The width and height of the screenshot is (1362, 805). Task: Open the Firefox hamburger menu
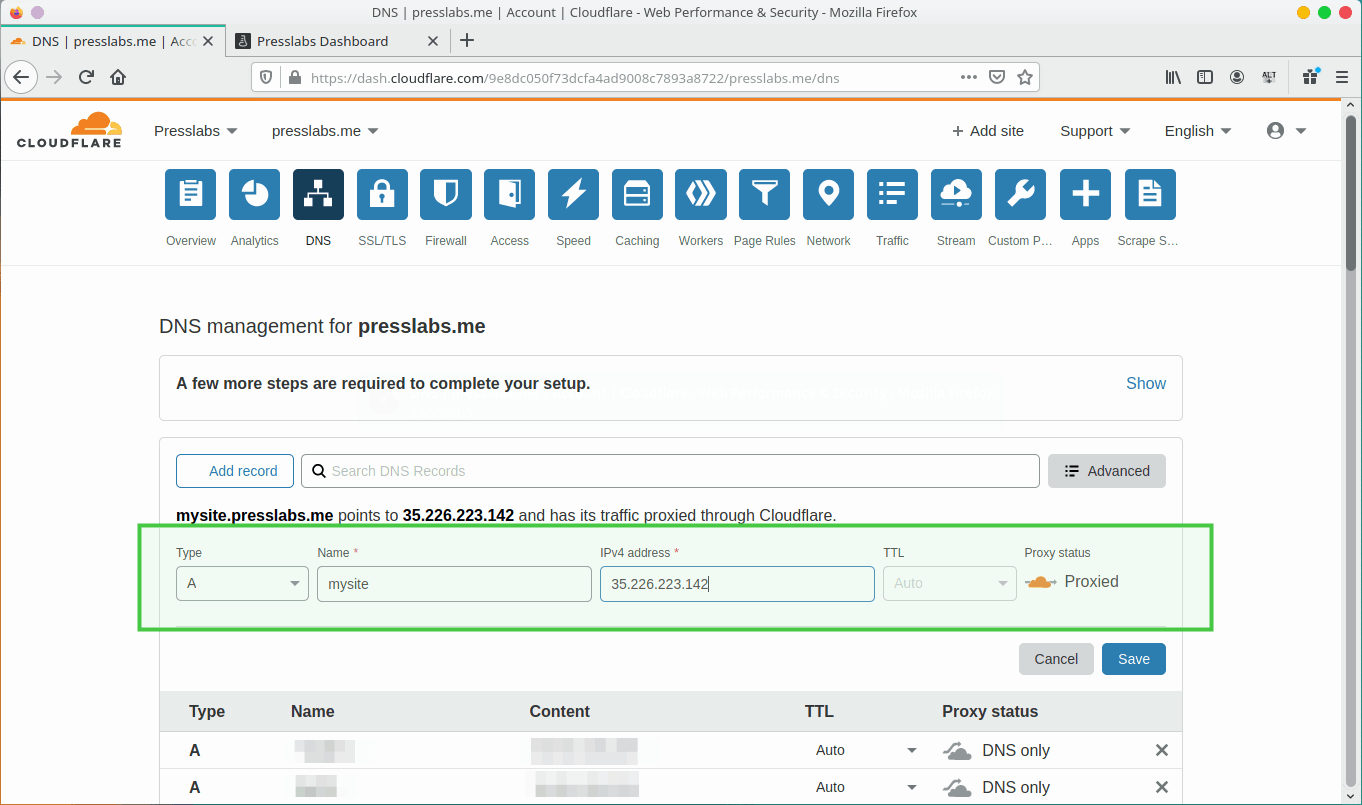click(x=1341, y=77)
